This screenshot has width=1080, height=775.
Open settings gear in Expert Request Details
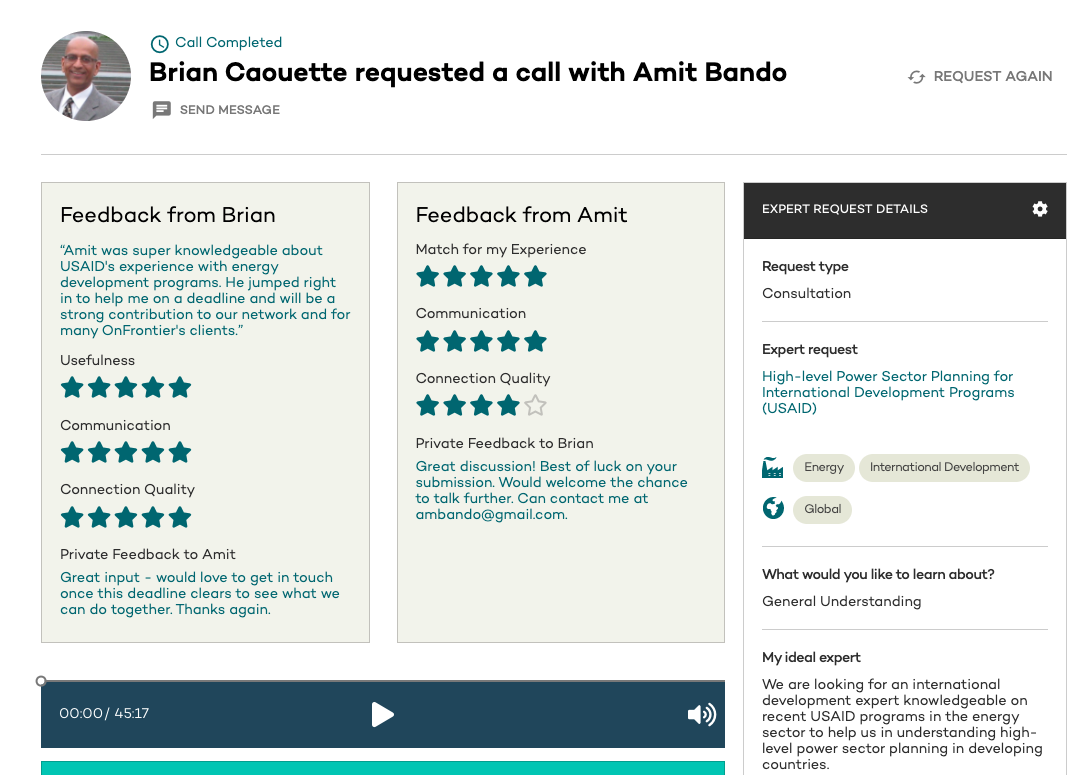[x=1039, y=209]
